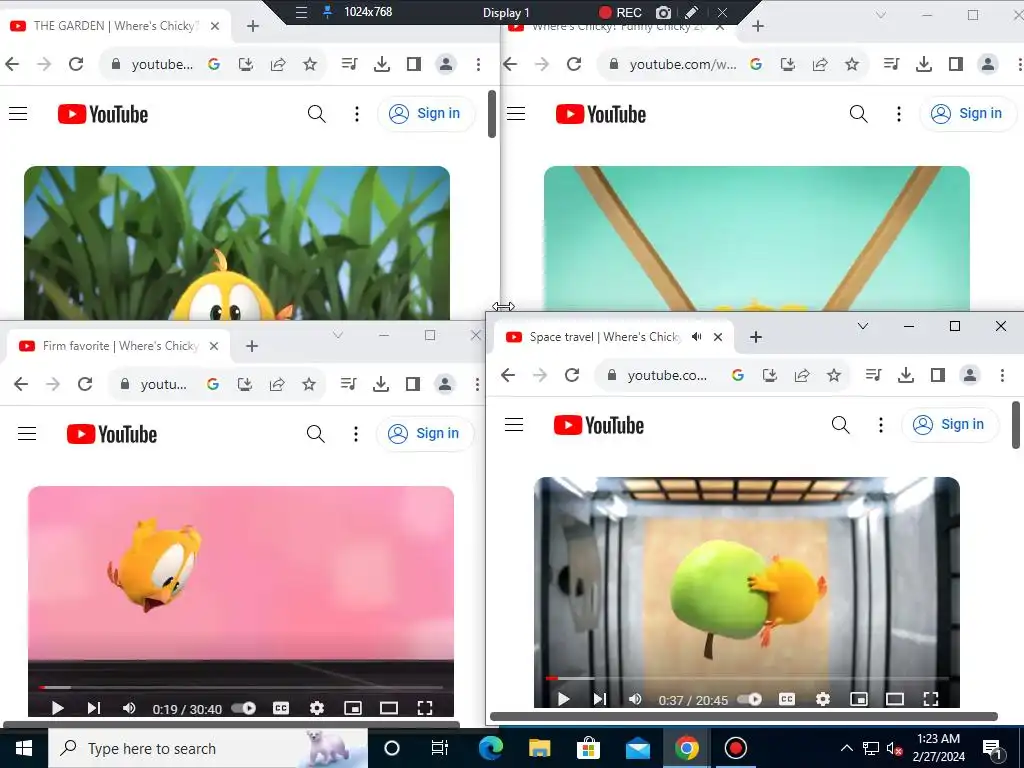Bookmark the page in THE GARDEN window
Image resolution: width=1024 pixels, height=768 pixels.
point(310,64)
